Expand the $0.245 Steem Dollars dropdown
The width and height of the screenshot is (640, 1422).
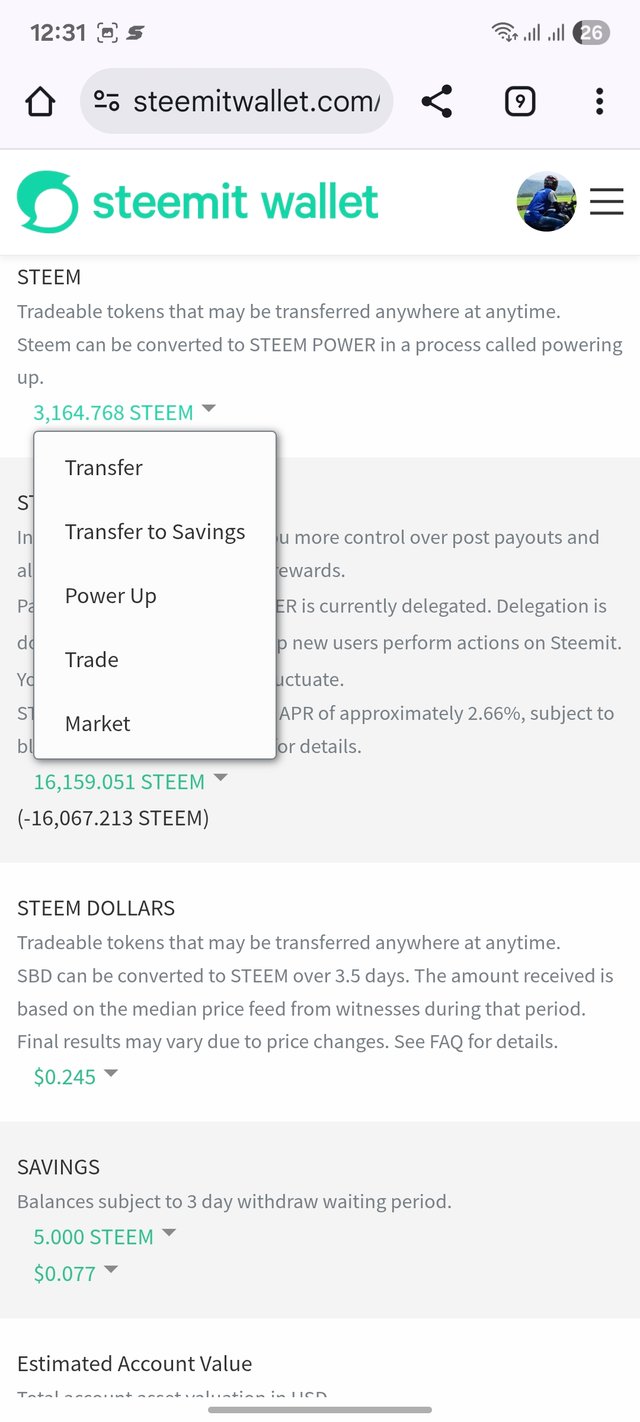[x=75, y=1076]
